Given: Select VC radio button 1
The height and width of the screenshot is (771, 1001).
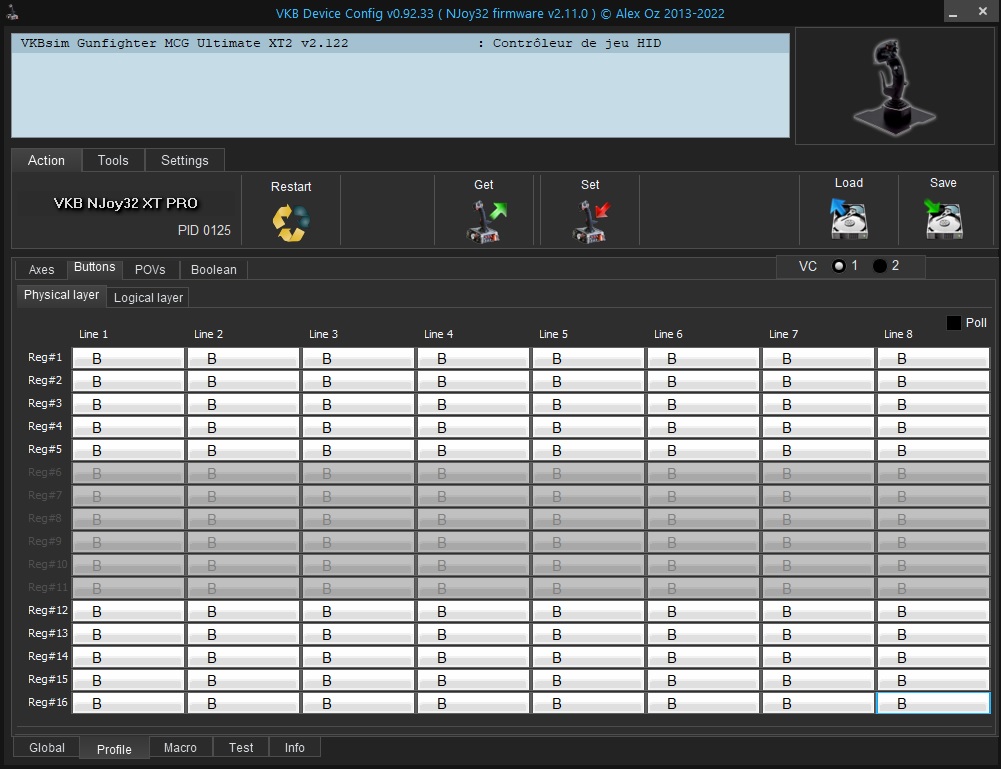Looking at the screenshot, I should [839, 266].
